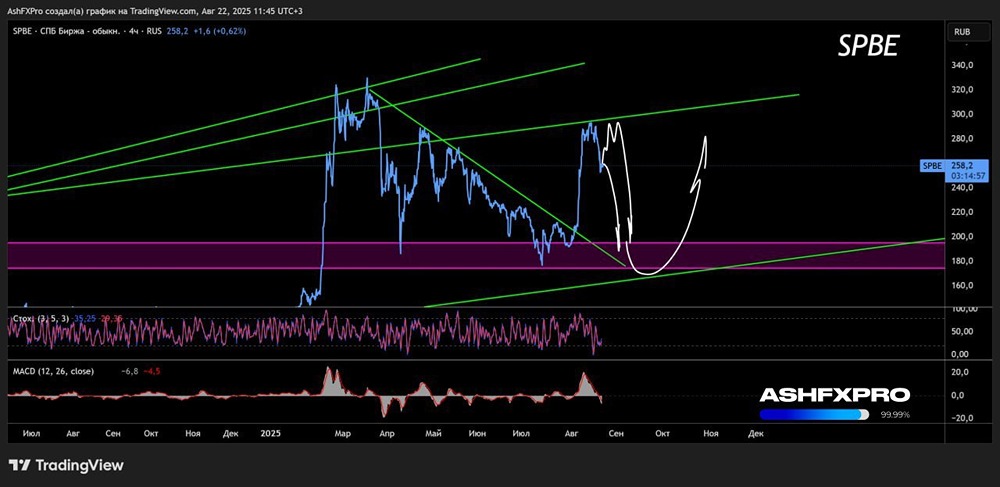Click the 50,00 Stochastic axis label

pos(964,331)
